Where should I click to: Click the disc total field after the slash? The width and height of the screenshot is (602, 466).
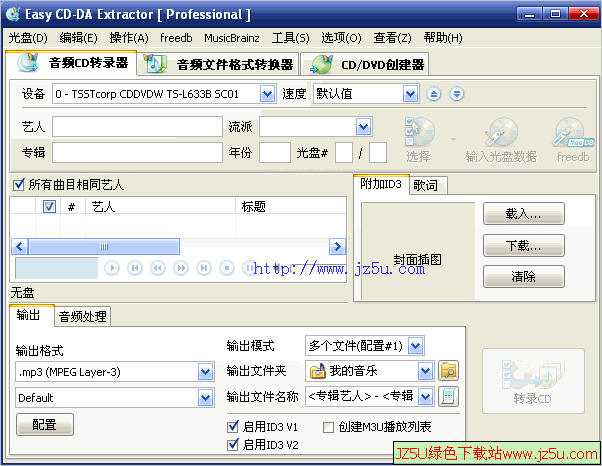pyautogui.click(x=378, y=152)
